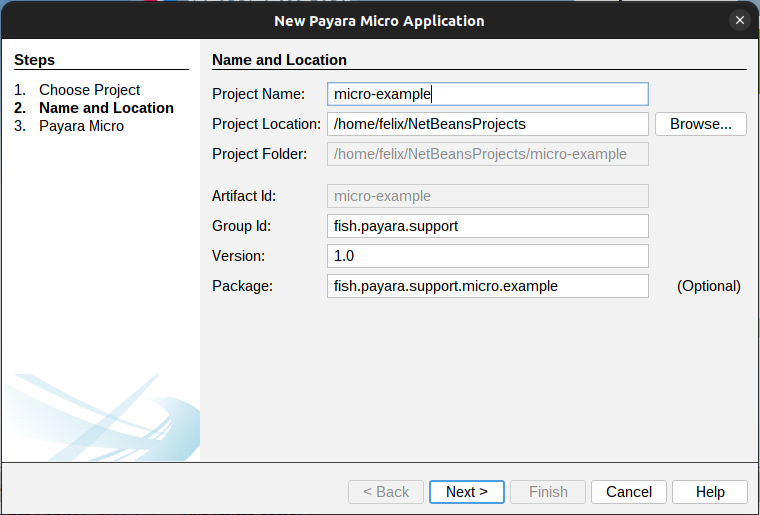Viewport: 760px width, 515px height.
Task: Click the bold Name and Location step
Action: [106, 108]
